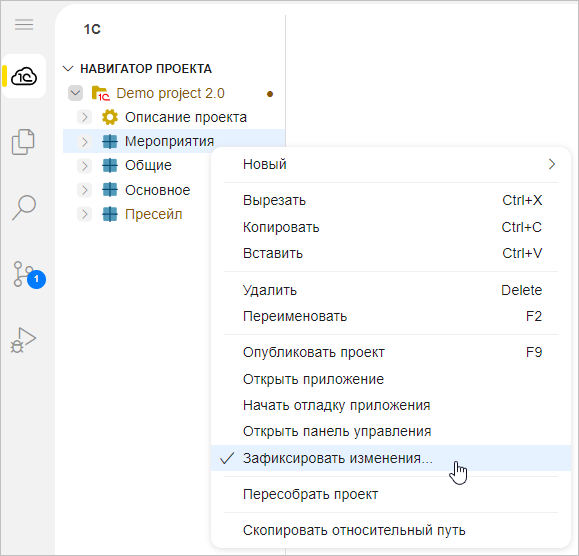Expand the Основное node

[x=85, y=190]
